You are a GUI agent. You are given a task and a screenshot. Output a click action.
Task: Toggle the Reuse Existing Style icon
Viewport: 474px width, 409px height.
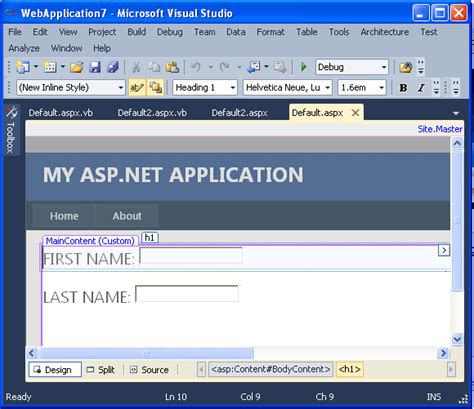click(155, 88)
